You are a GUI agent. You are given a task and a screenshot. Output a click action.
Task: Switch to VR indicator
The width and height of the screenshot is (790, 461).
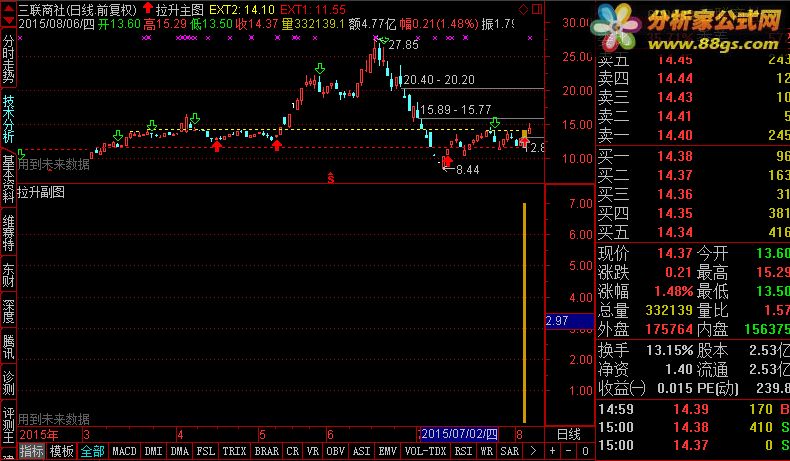point(313,451)
